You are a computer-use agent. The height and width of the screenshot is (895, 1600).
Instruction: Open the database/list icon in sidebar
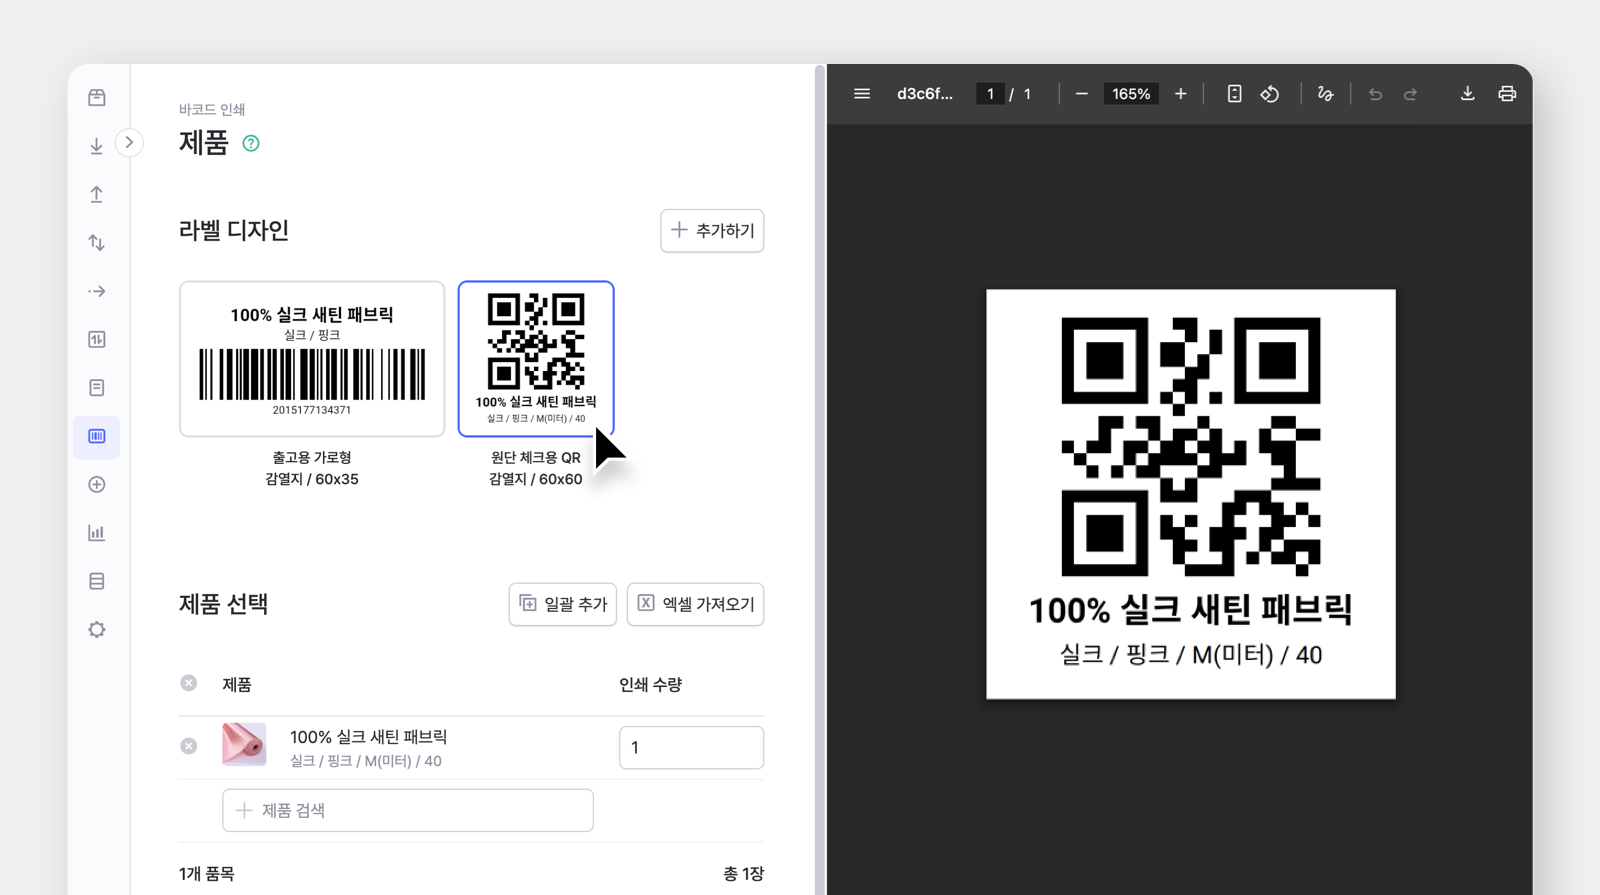97,581
